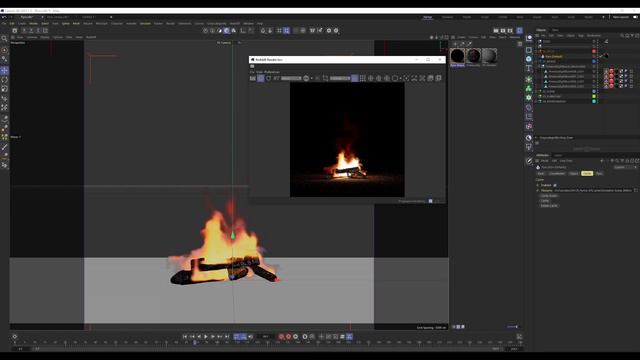Click the Filename path field in Cache tab
The width and height of the screenshot is (640, 360).
tap(593, 190)
